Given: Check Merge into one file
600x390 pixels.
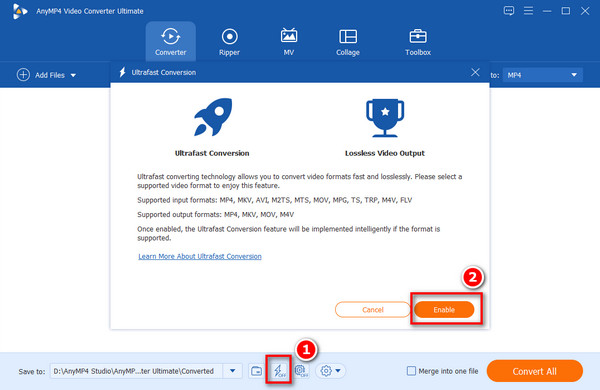Looking at the screenshot, I should (x=411, y=371).
